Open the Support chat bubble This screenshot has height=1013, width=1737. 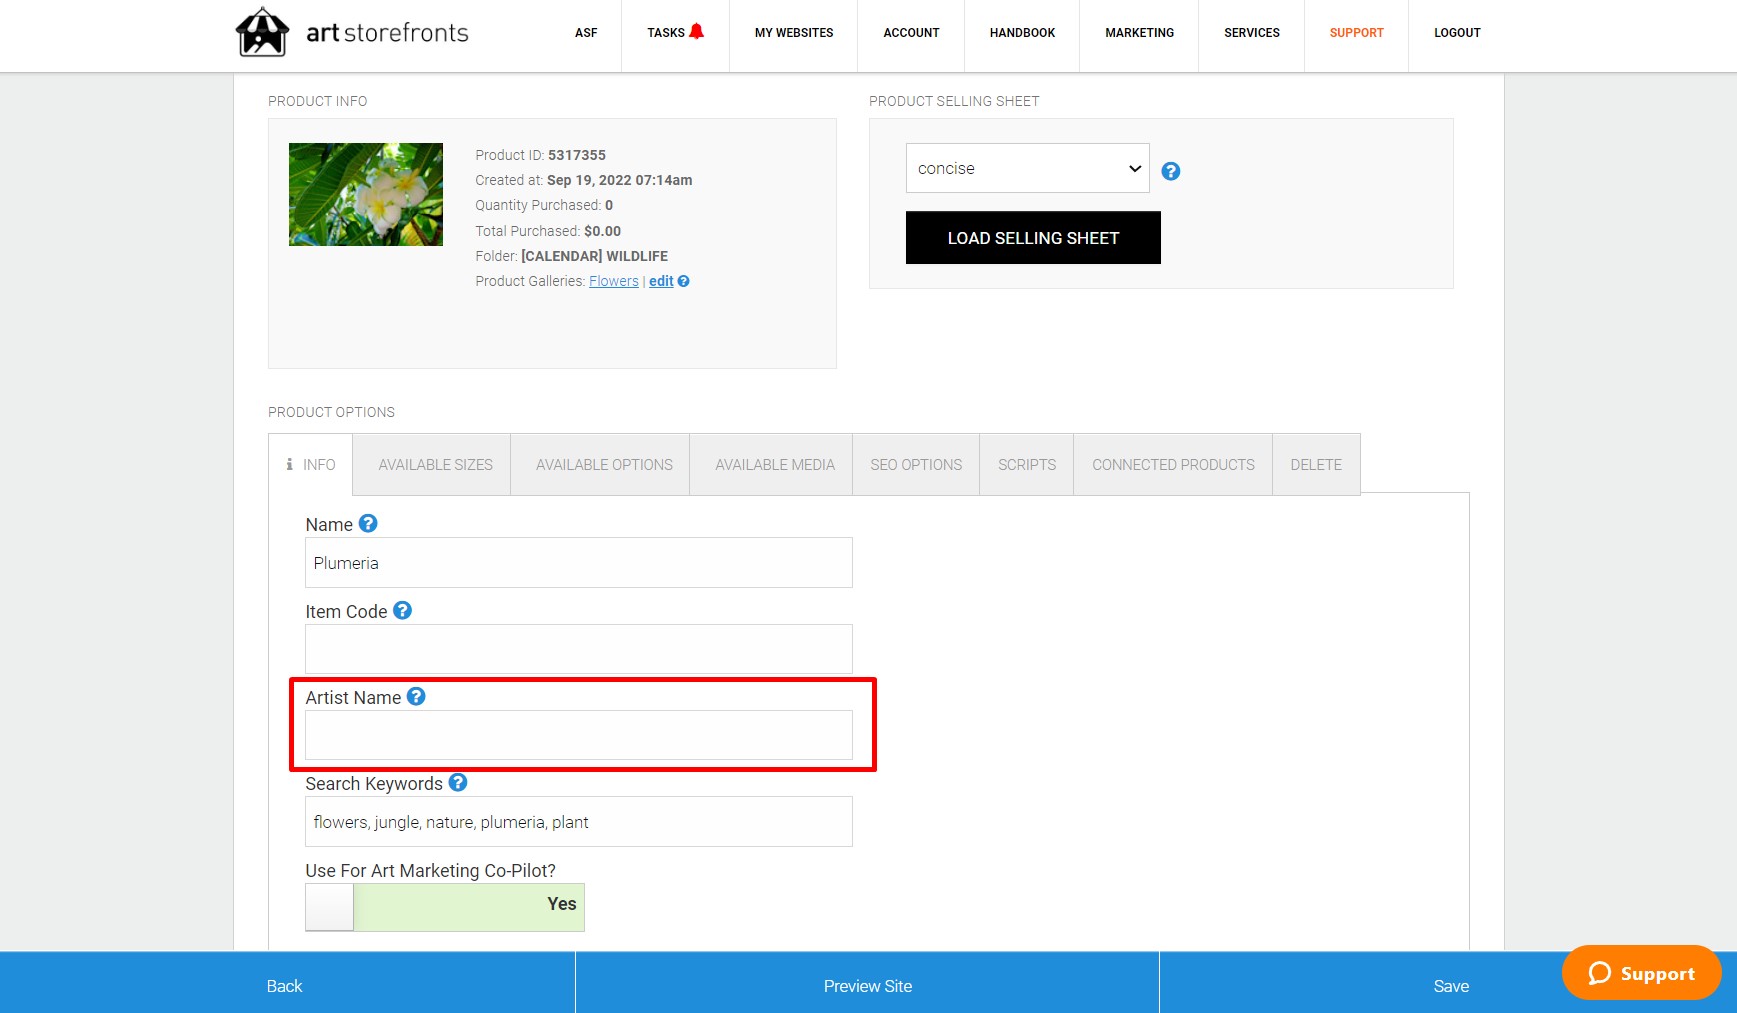click(x=1640, y=972)
